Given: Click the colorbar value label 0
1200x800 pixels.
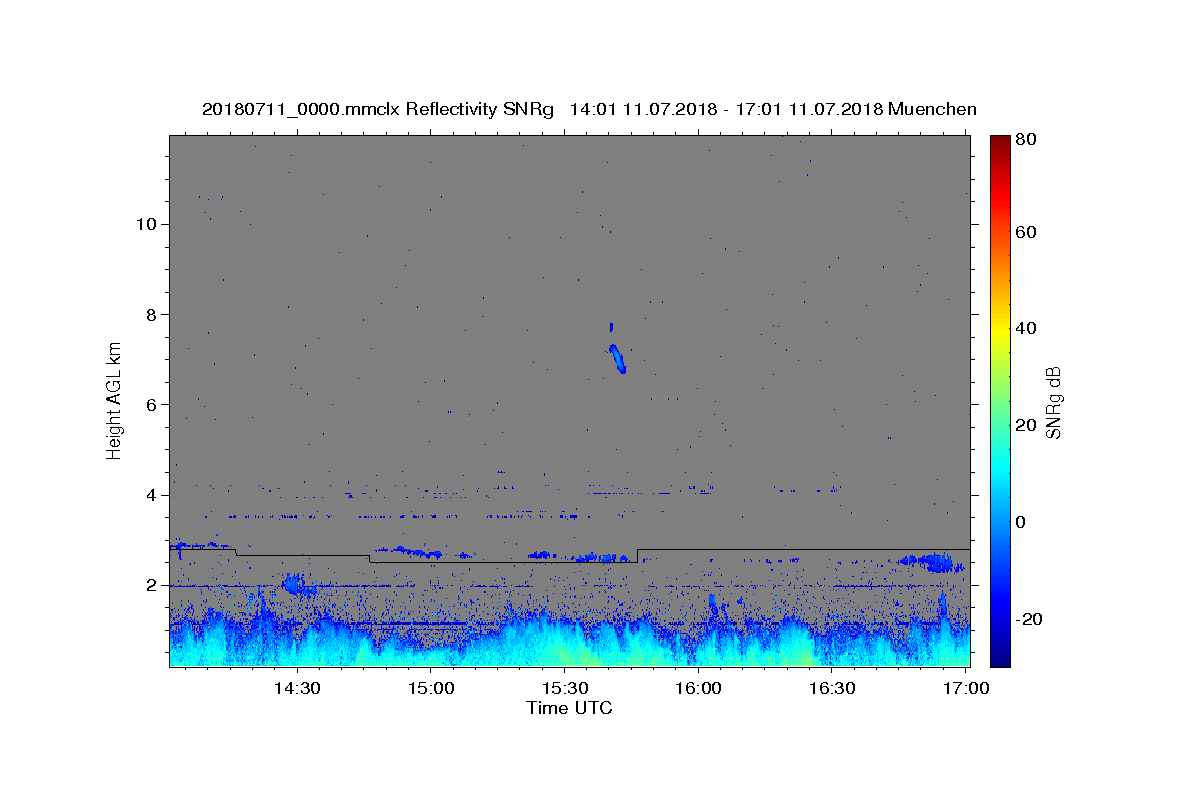Looking at the screenshot, I should pos(1021,522).
